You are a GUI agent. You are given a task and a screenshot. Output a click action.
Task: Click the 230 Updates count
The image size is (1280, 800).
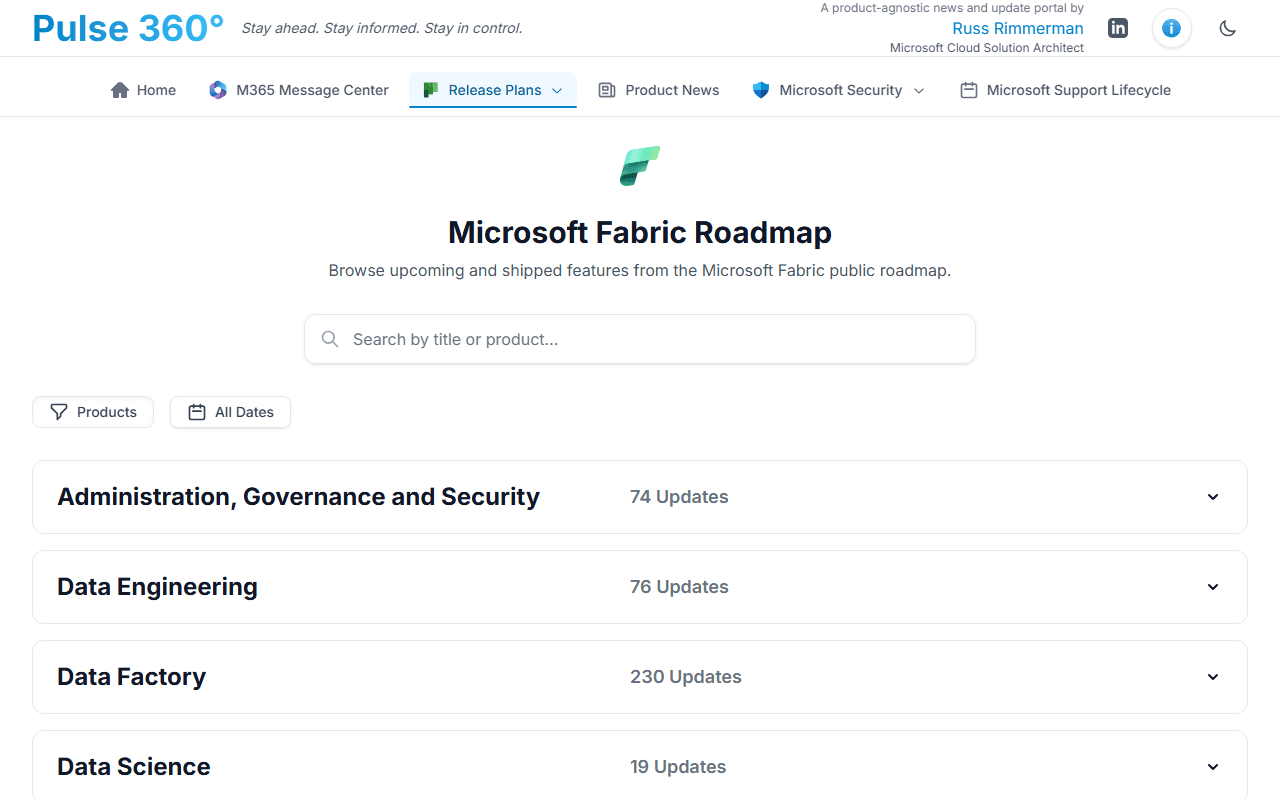click(x=686, y=677)
